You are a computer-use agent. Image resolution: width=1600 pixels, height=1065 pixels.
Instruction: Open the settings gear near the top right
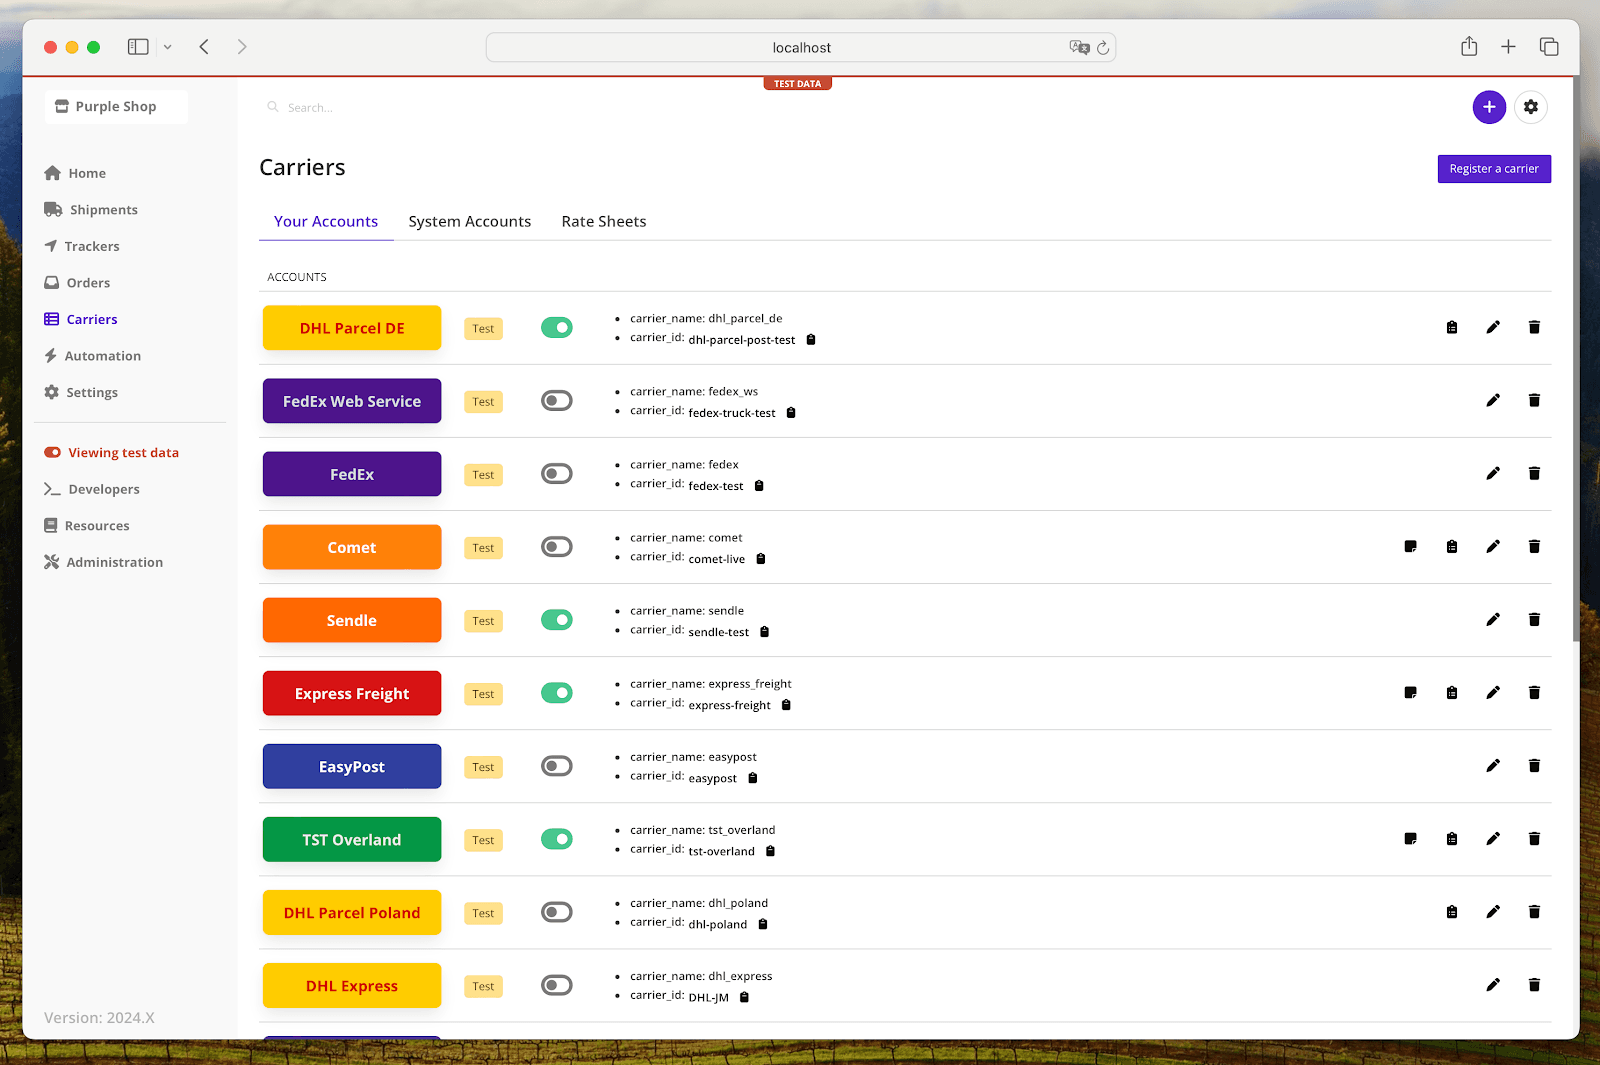1531,107
